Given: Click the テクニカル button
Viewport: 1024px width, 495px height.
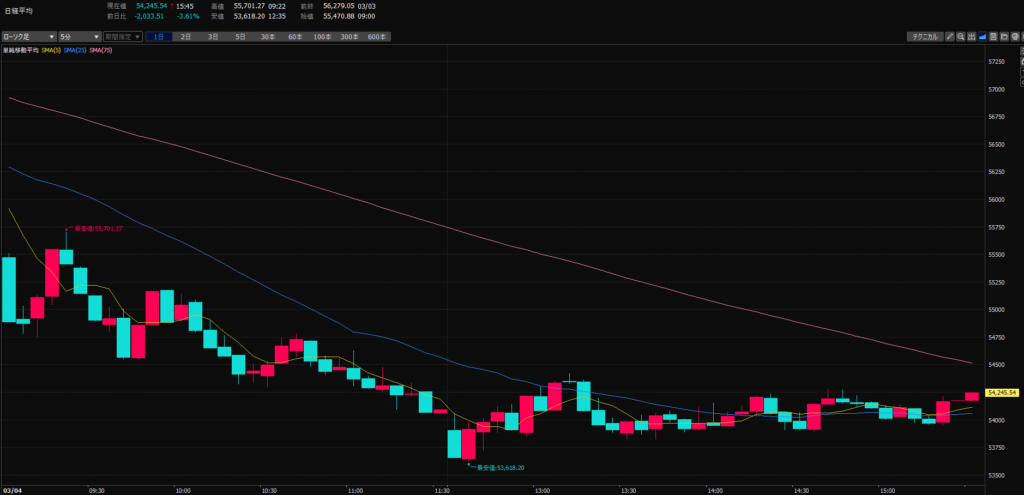Looking at the screenshot, I should pyautogui.click(x=923, y=36).
